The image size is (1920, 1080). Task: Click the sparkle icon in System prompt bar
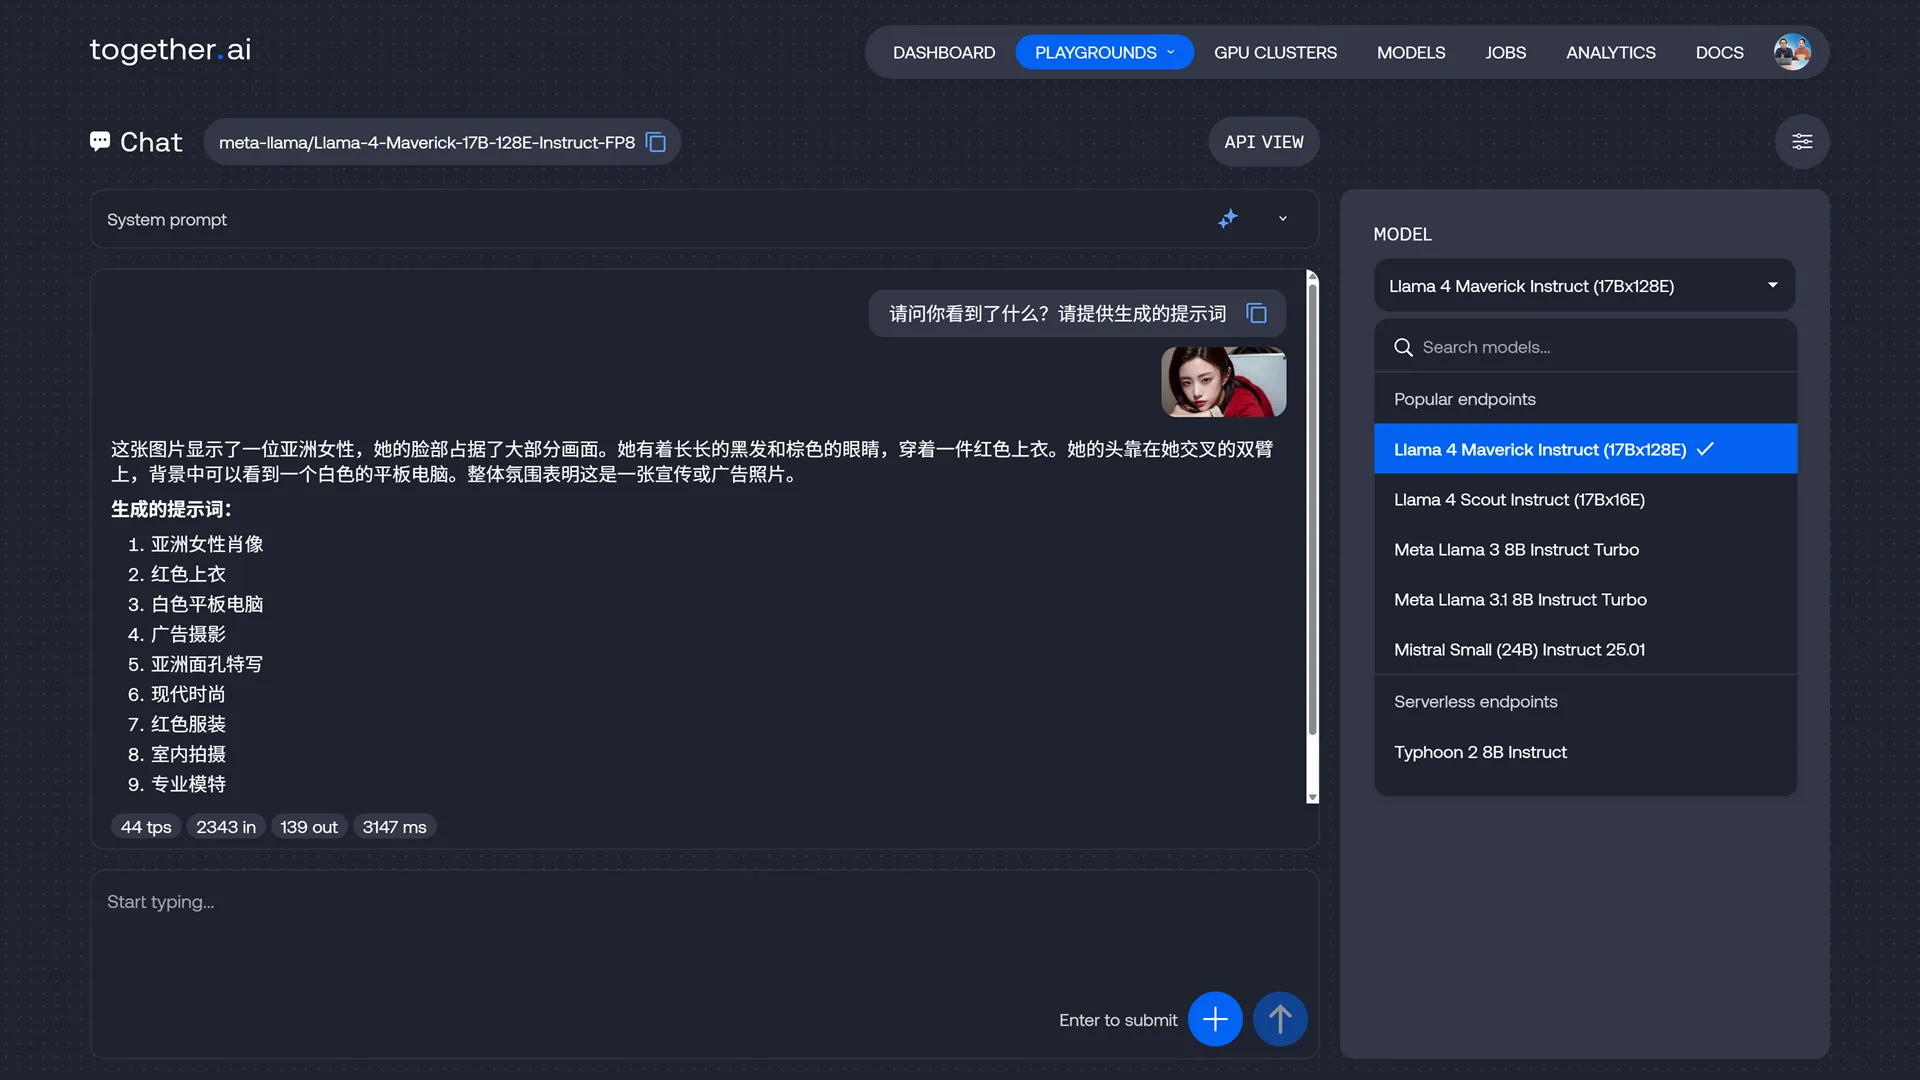(x=1229, y=219)
